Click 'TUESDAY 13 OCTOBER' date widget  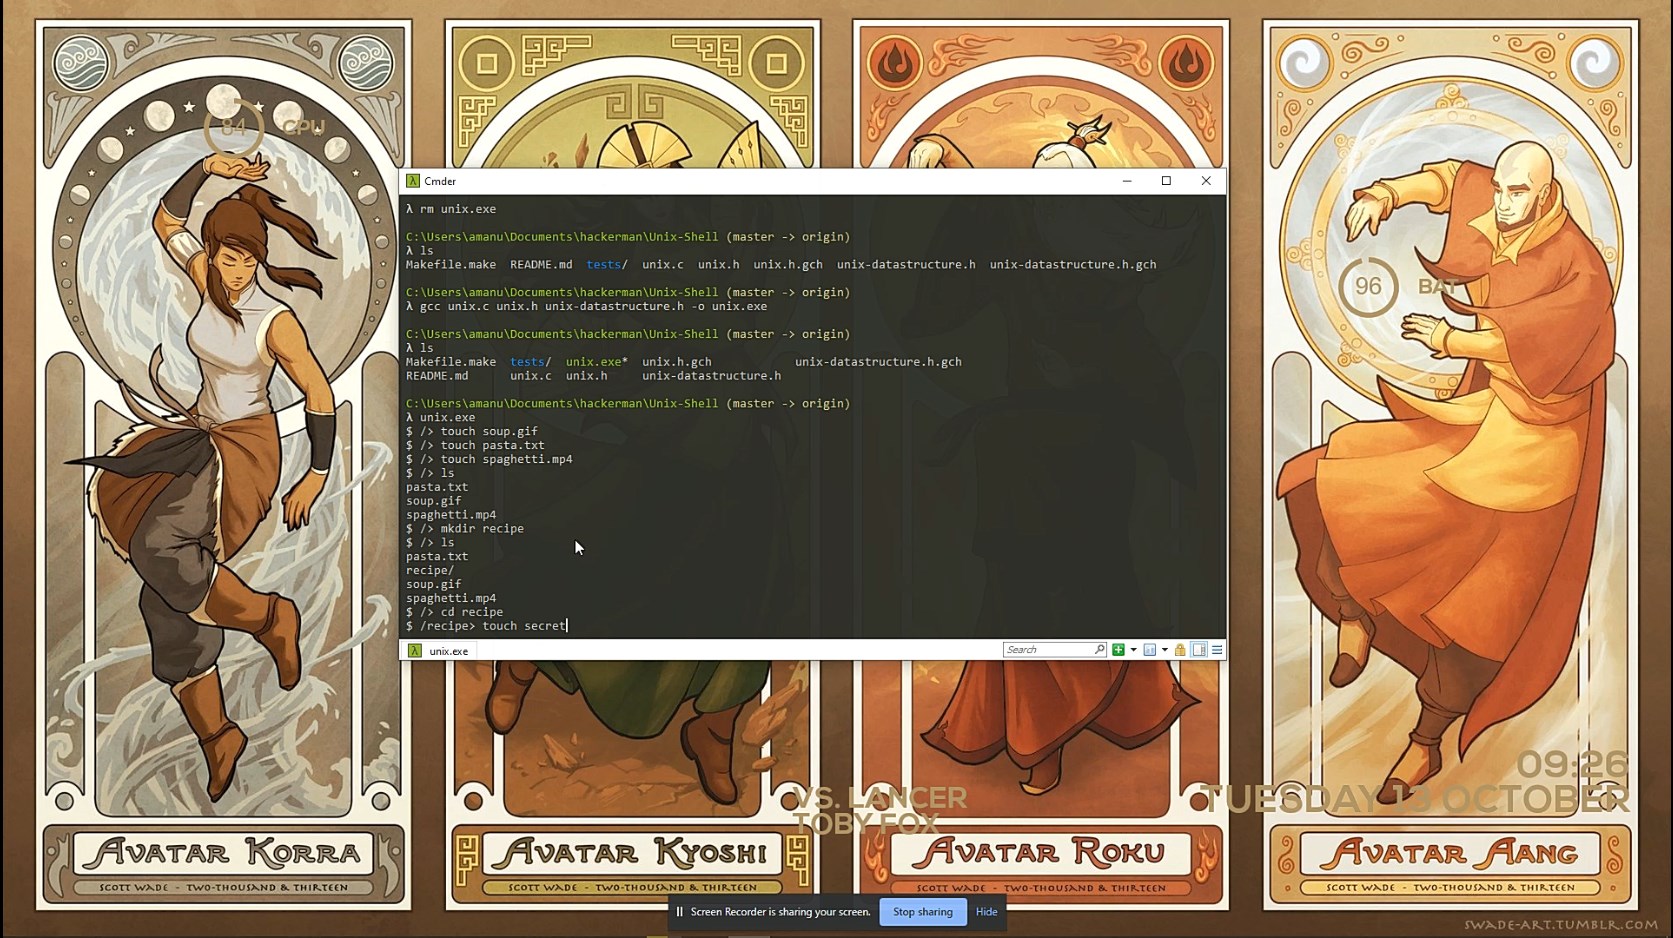[x=1414, y=799]
